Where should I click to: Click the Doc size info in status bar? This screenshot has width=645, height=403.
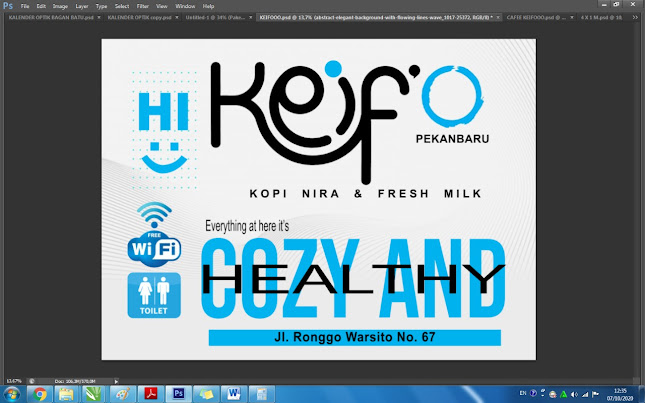[x=75, y=380]
